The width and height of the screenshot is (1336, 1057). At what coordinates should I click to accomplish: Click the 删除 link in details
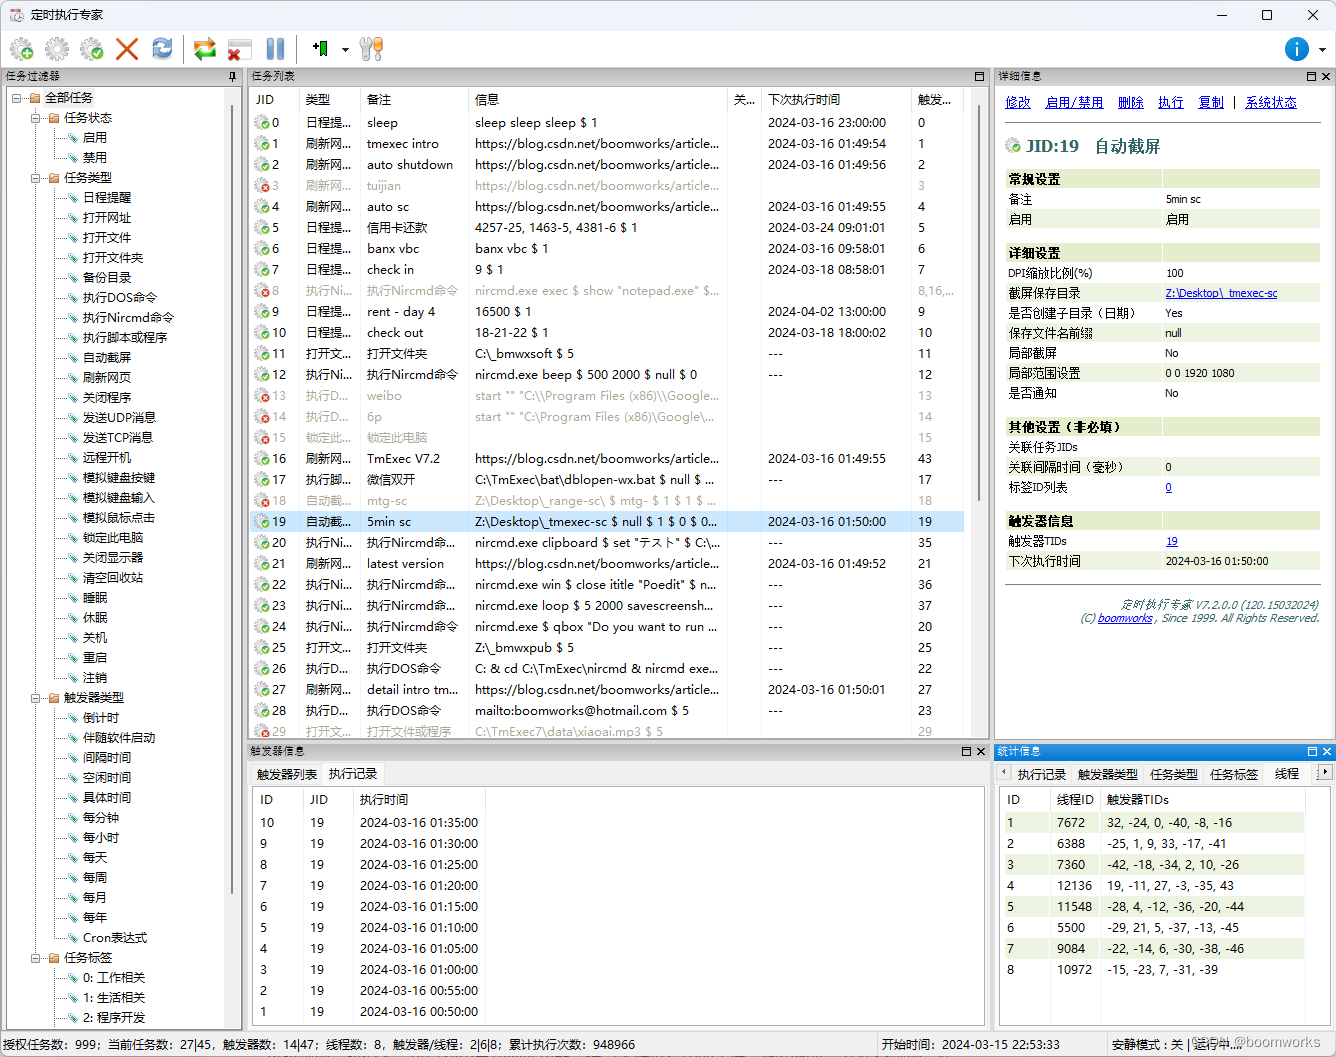(1131, 103)
